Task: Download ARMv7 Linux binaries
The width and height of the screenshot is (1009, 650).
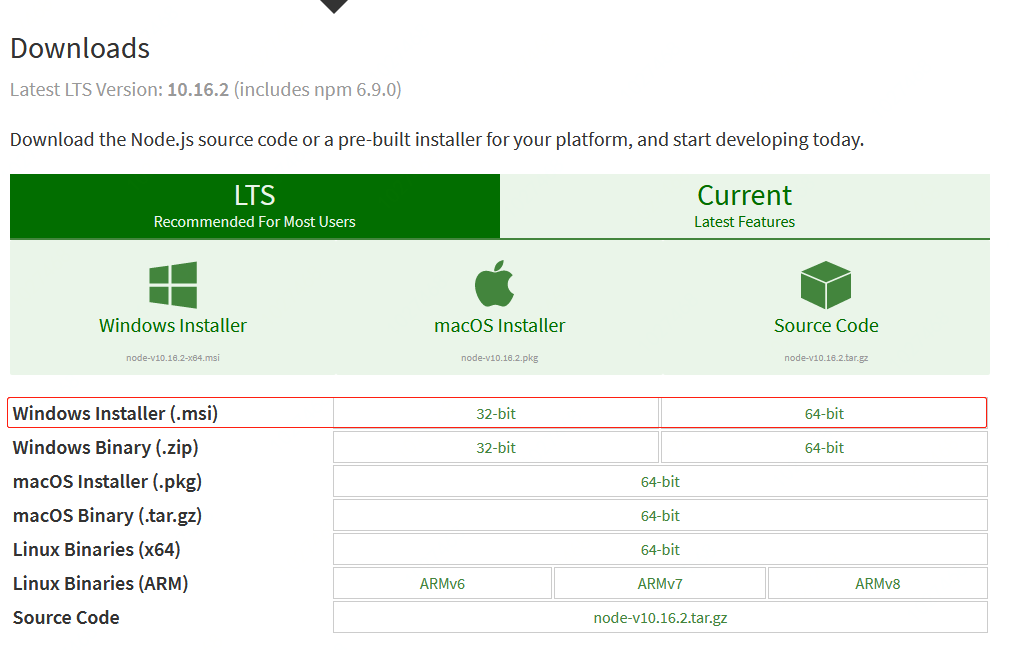Action: pos(660,584)
